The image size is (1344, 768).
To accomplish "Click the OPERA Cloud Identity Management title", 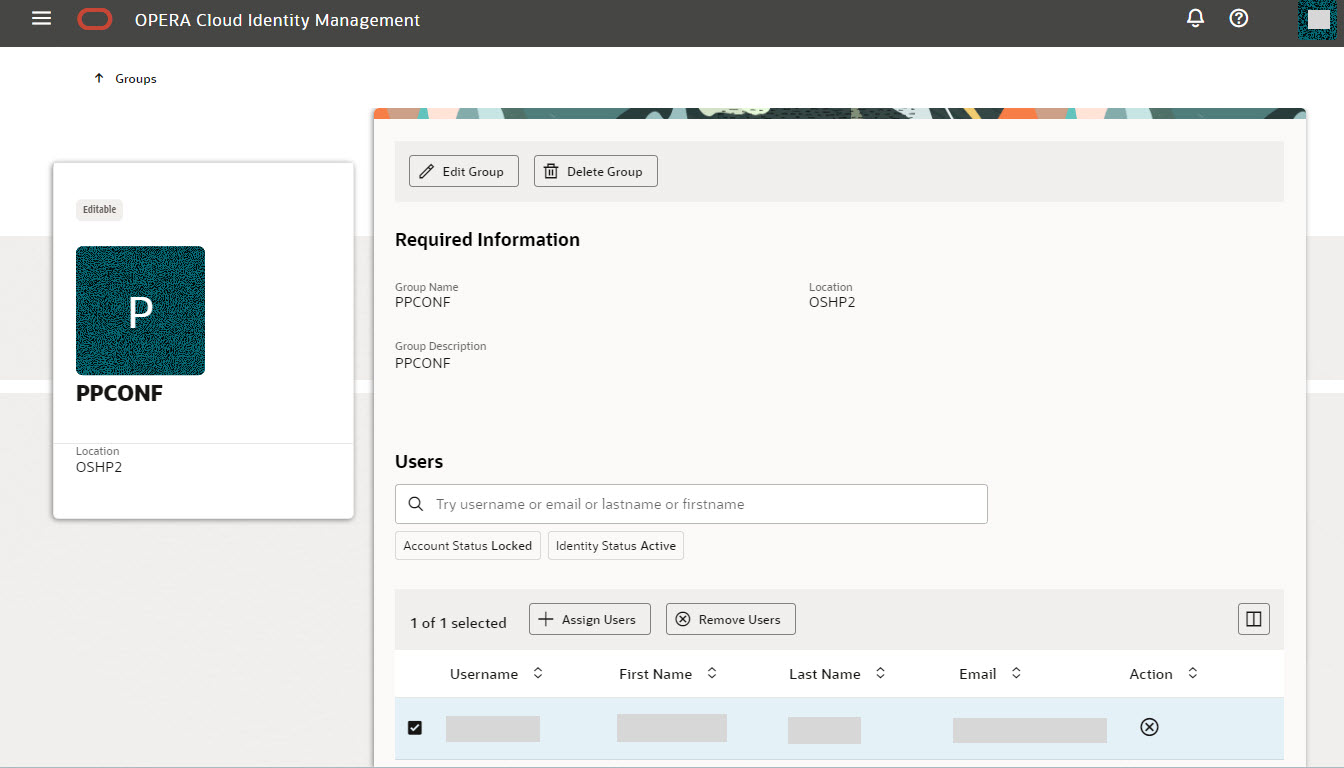I will (275, 19).
